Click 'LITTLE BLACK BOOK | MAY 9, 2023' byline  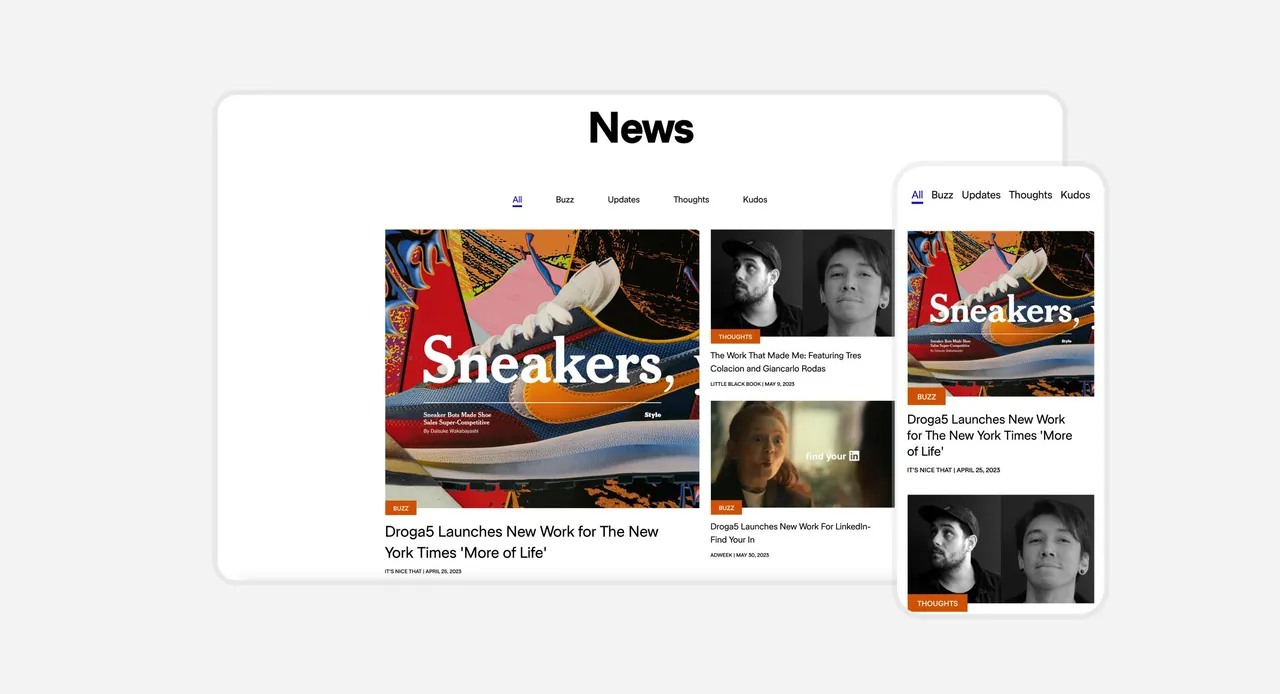pos(752,384)
